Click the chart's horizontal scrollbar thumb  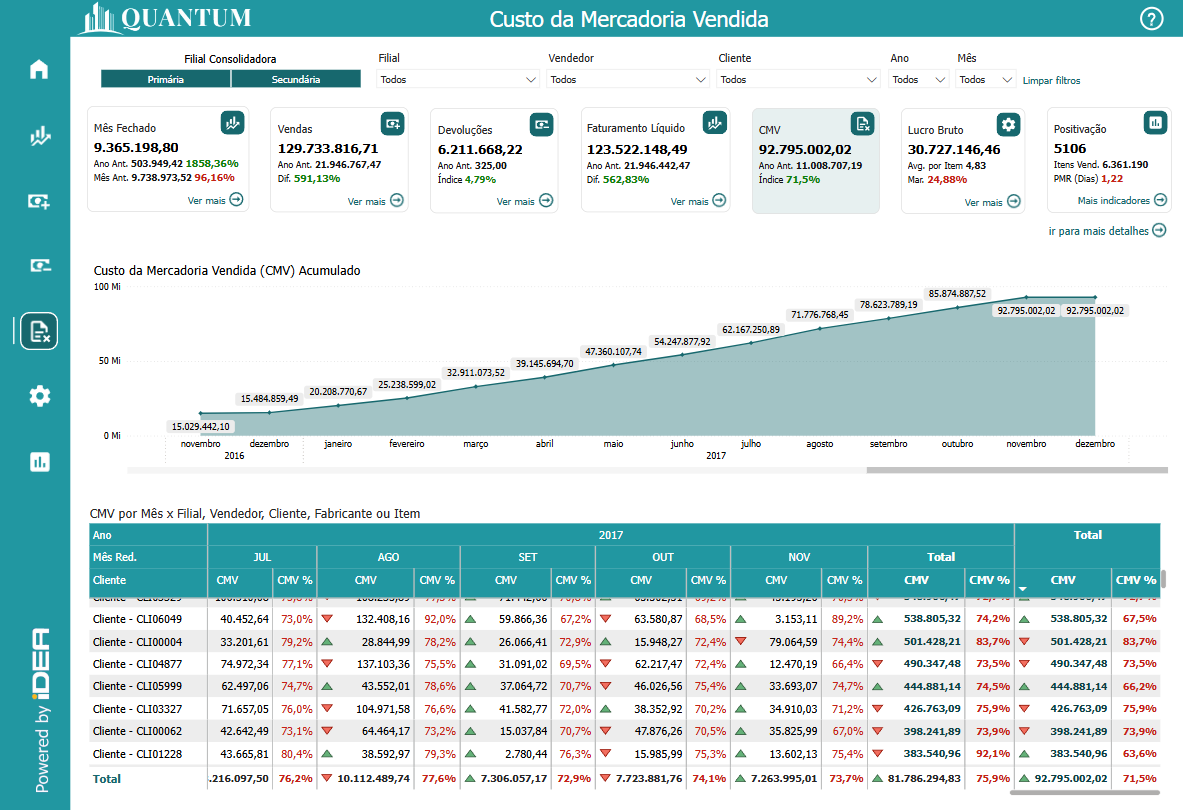pyautogui.click(x=1016, y=469)
